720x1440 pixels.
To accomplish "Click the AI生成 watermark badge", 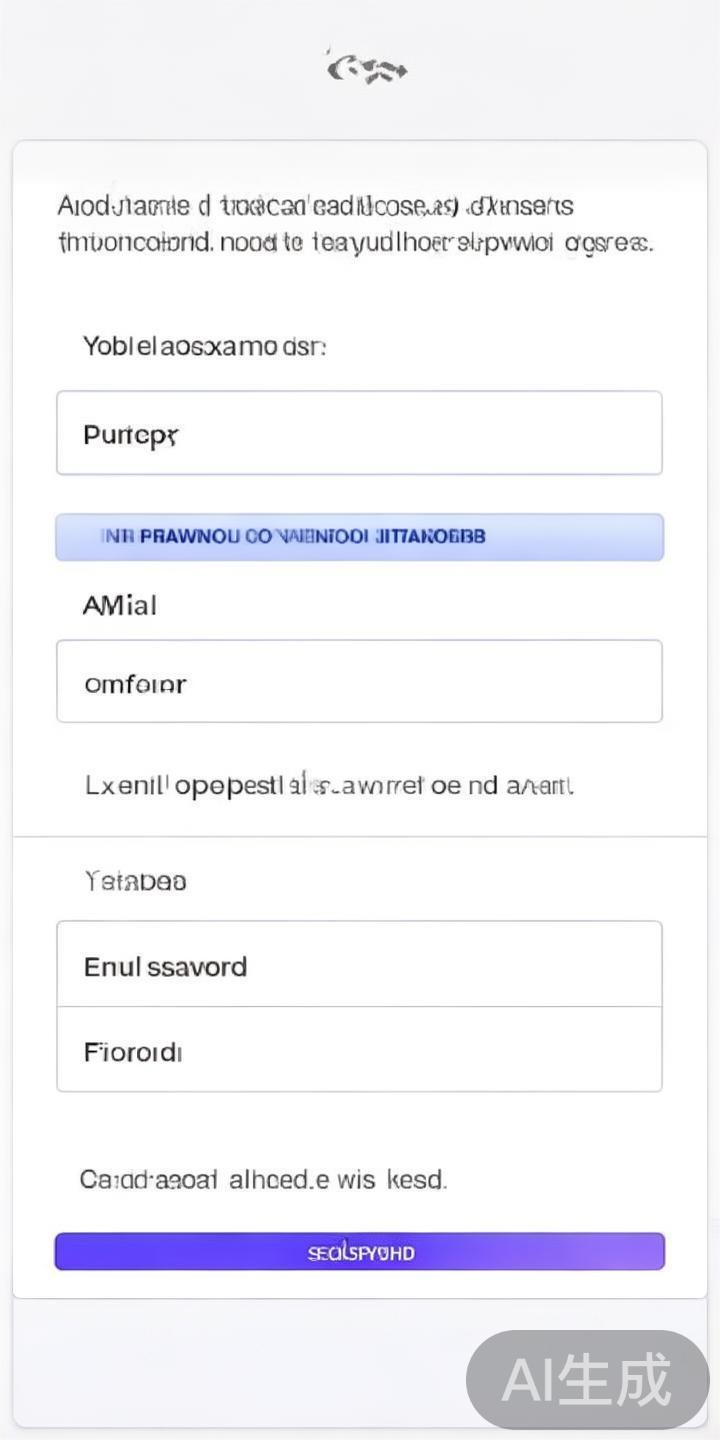I will [587, 1380].
